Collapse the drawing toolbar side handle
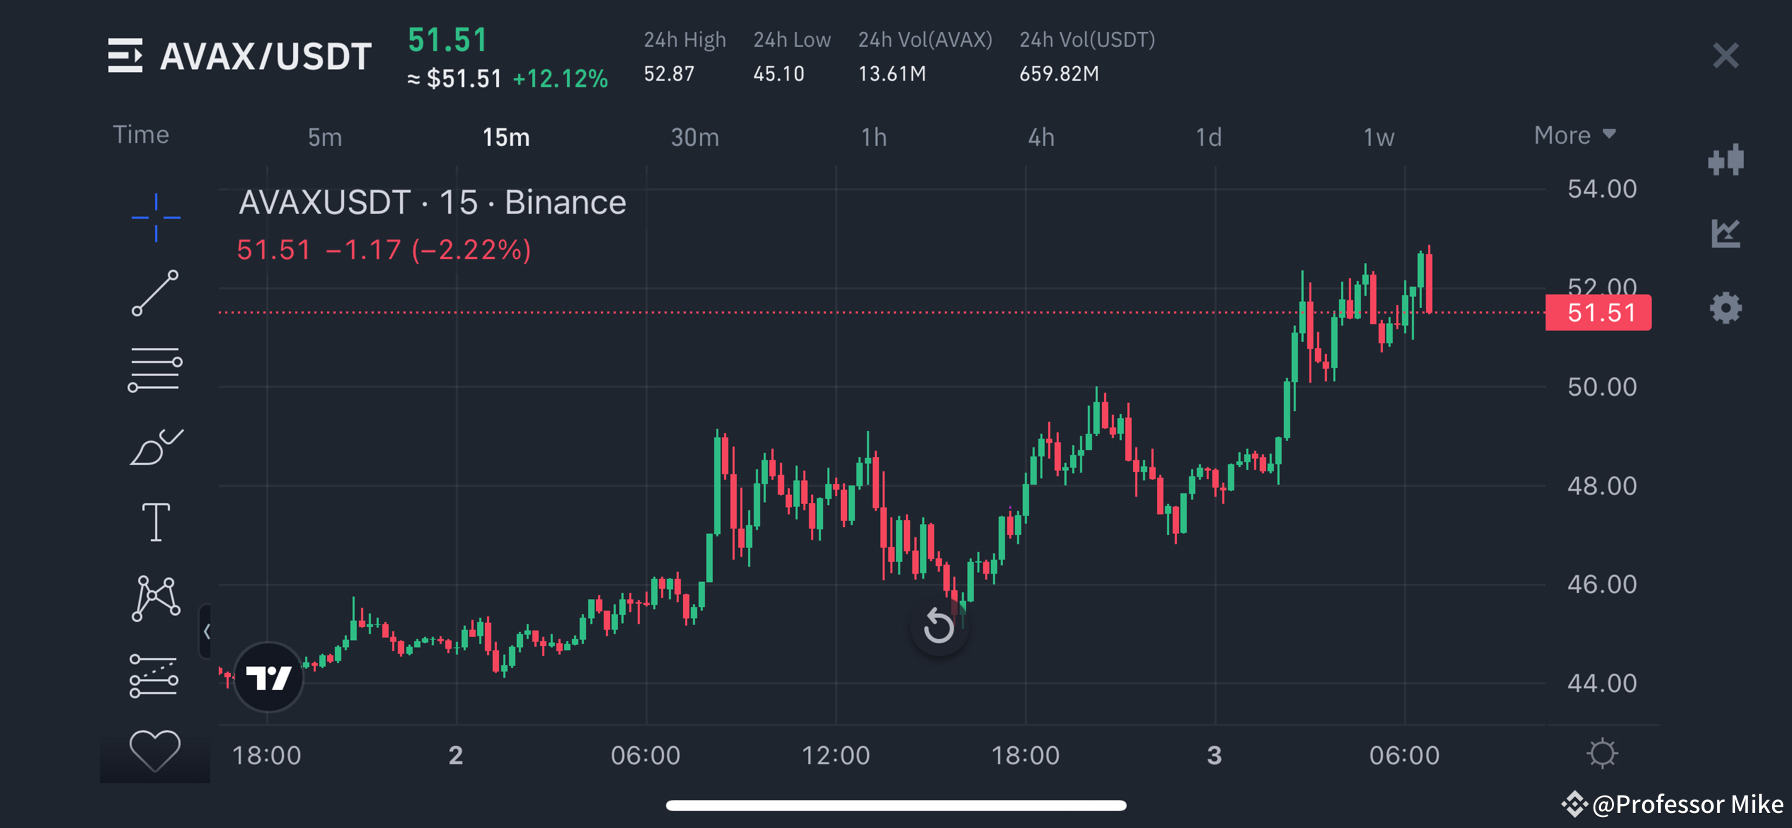 coord(208,632)
